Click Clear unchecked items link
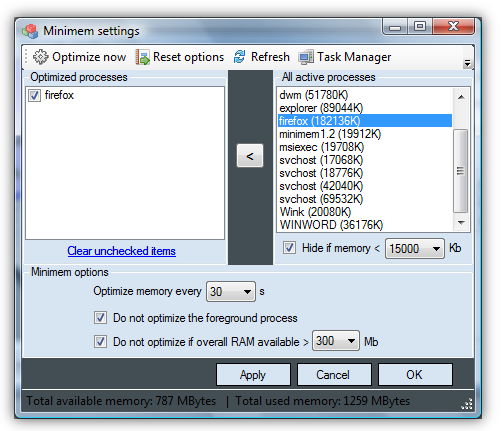501x431 pixels. (121, 251)
